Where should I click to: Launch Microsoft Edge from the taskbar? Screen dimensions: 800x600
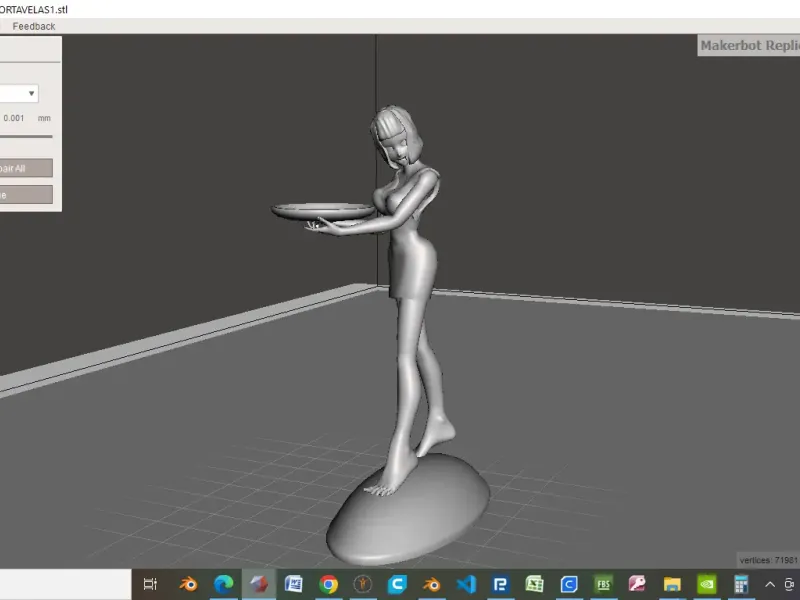pyautogui.click(x=223, y=584)
